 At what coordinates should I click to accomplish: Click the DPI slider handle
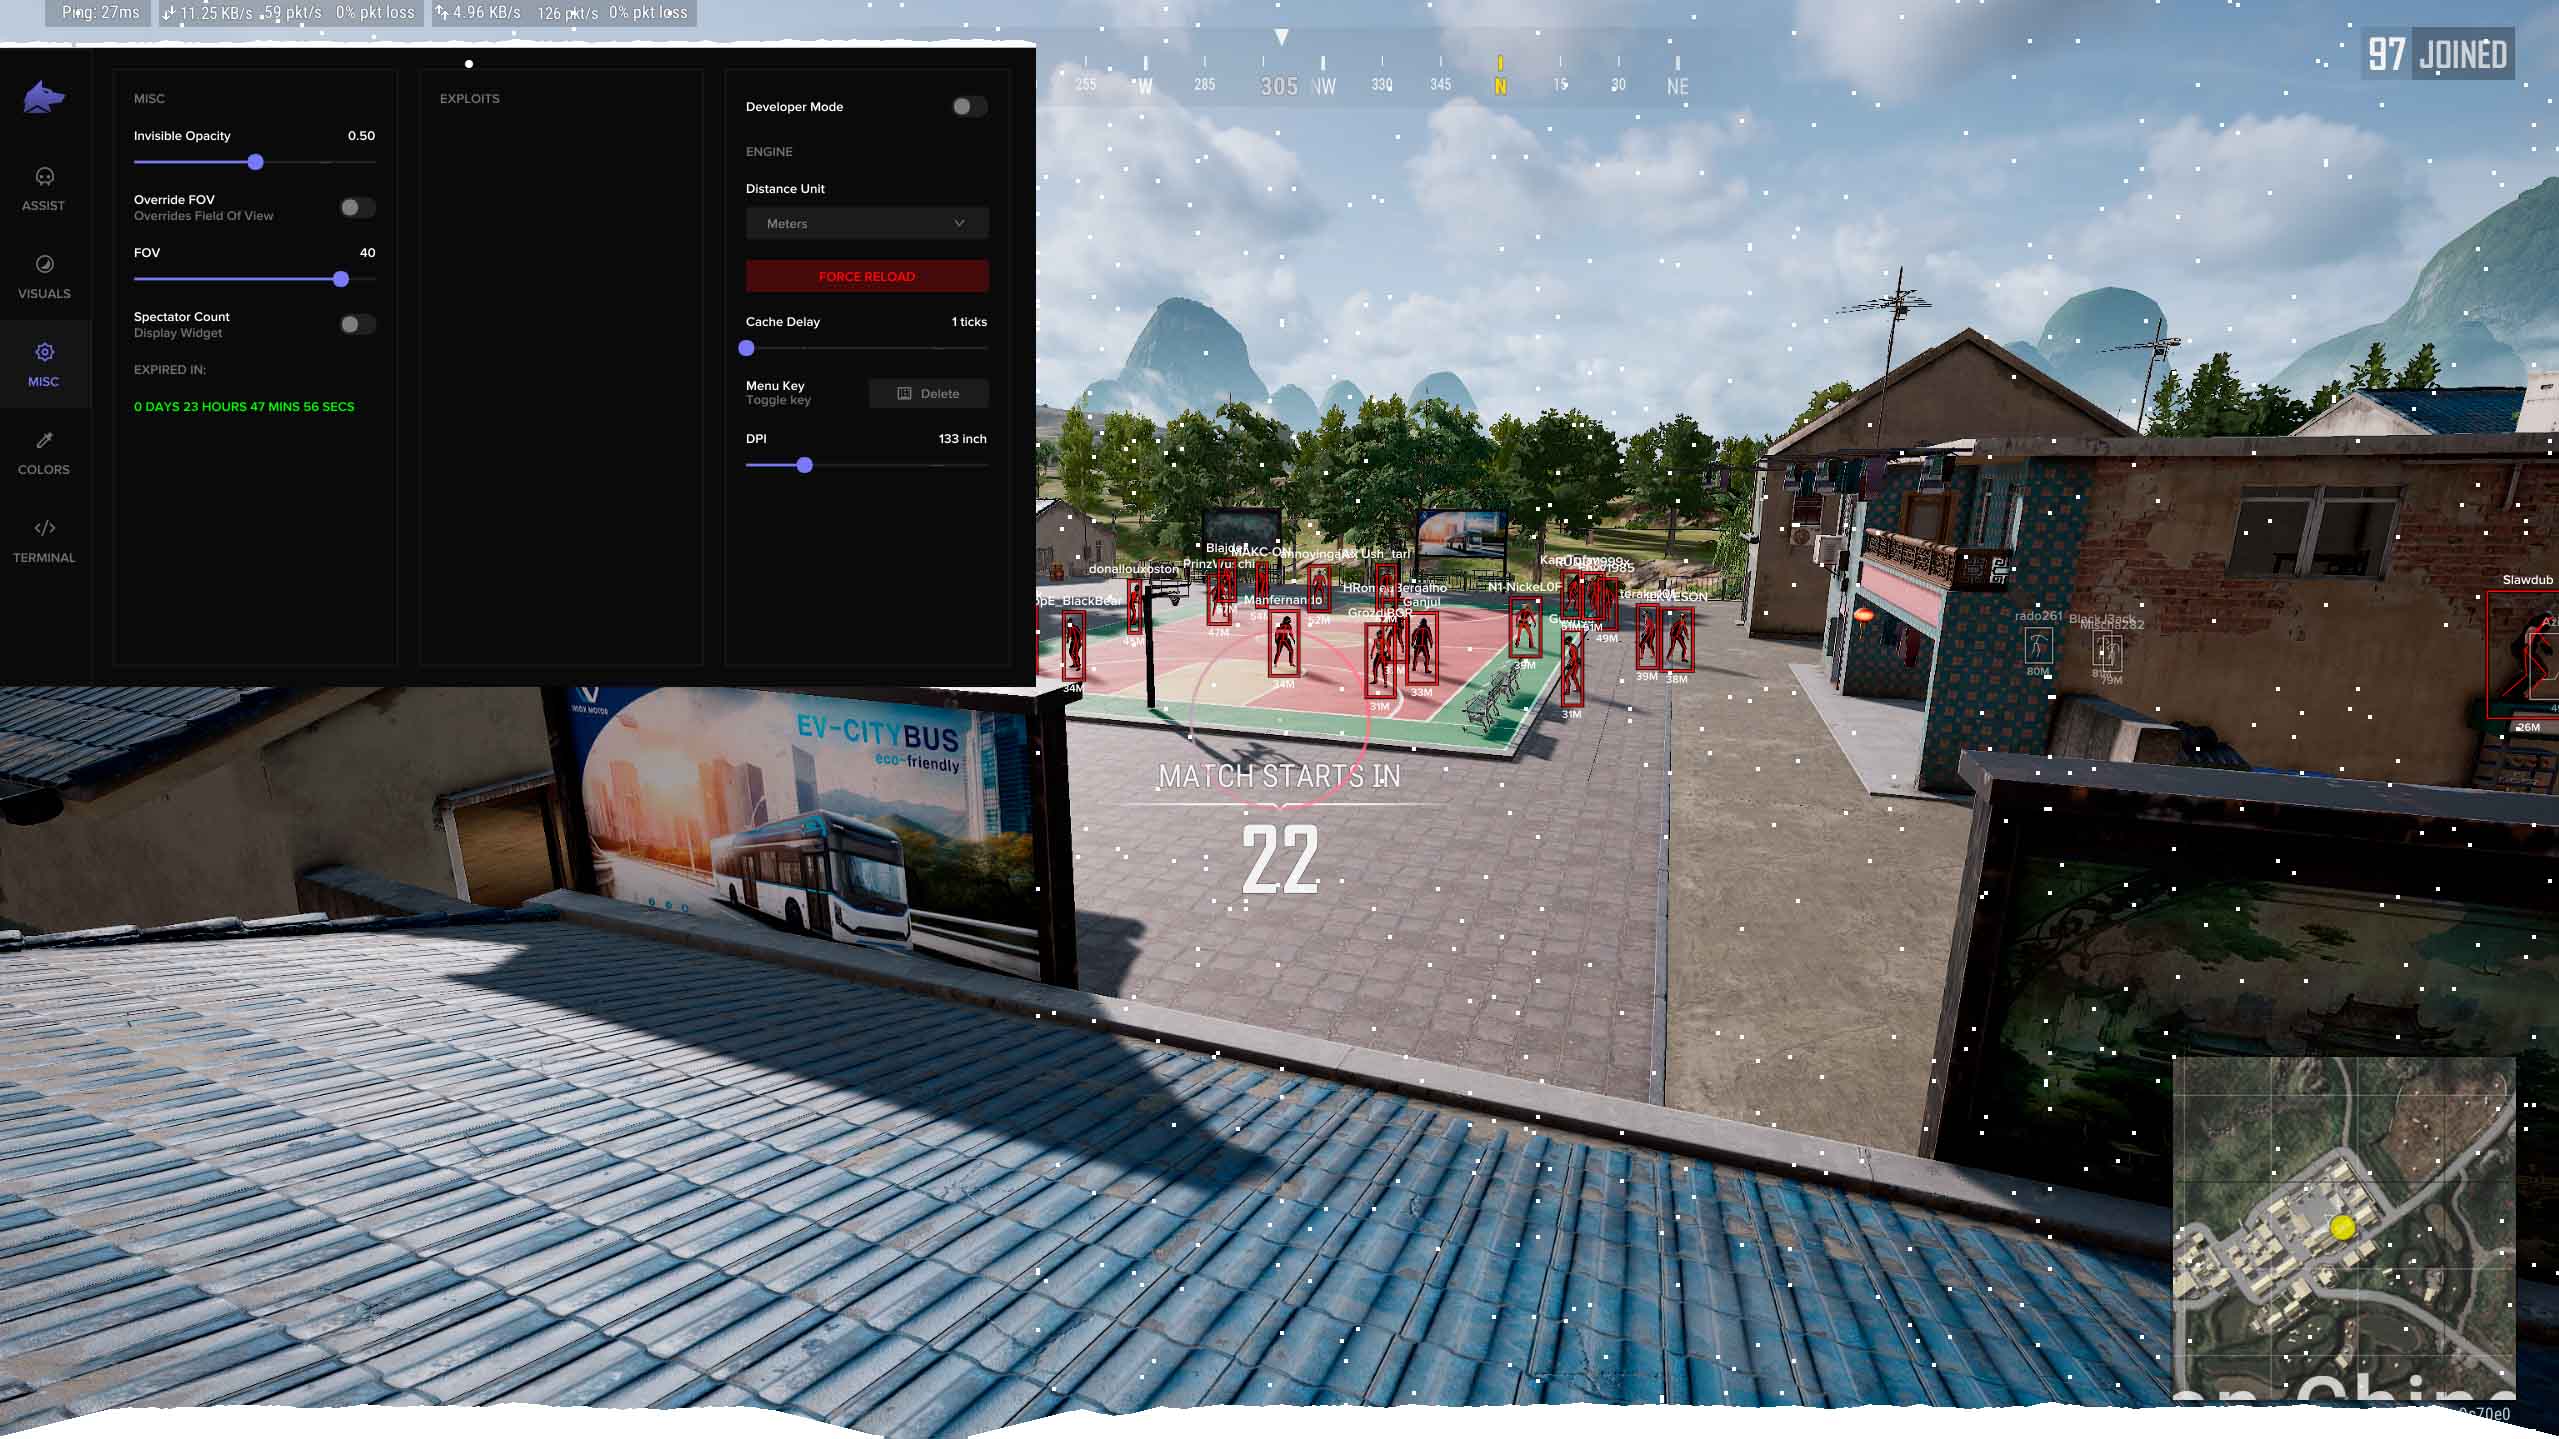[x=805, y=465]
